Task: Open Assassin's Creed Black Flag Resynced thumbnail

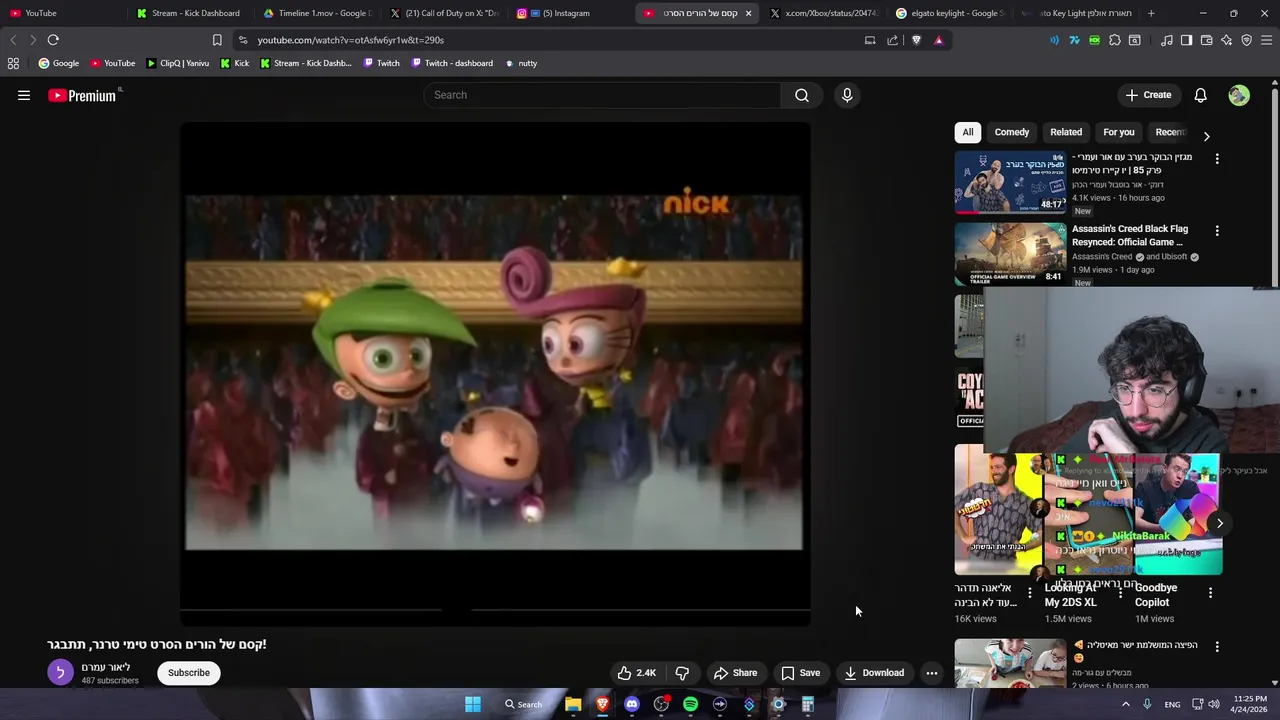Action: pos(1010,254)
